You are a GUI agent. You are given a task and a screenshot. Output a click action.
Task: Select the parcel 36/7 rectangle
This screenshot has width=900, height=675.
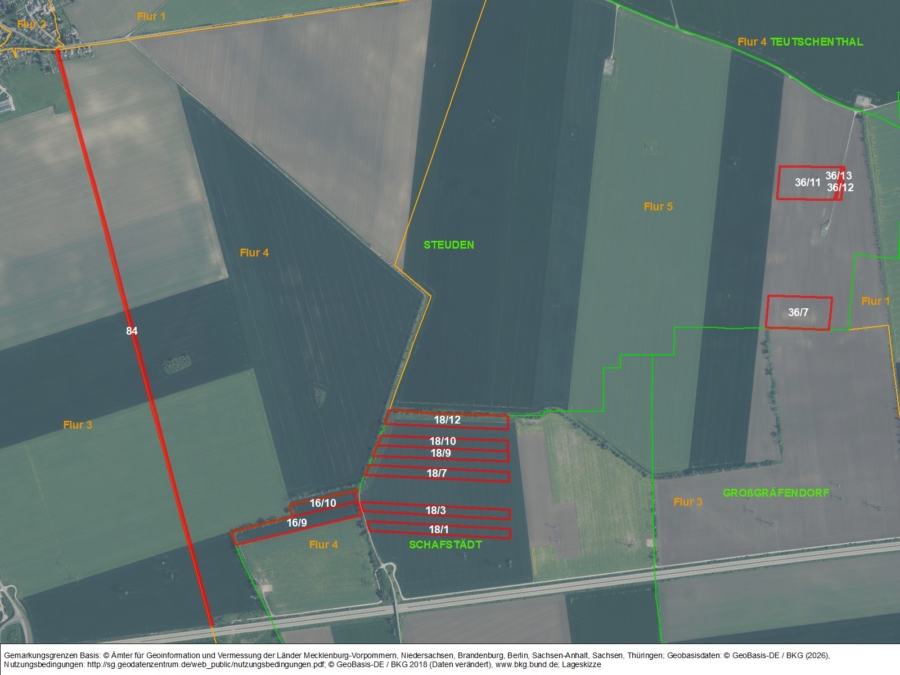pyautogui.click(x=798, y=313)
